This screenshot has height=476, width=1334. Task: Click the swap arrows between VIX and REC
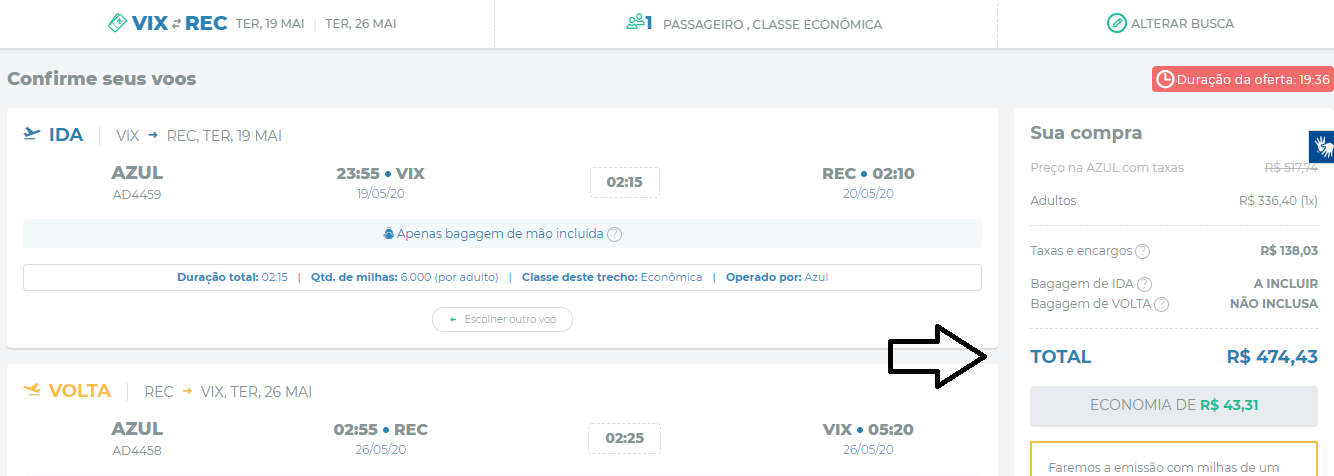[177, 24]
